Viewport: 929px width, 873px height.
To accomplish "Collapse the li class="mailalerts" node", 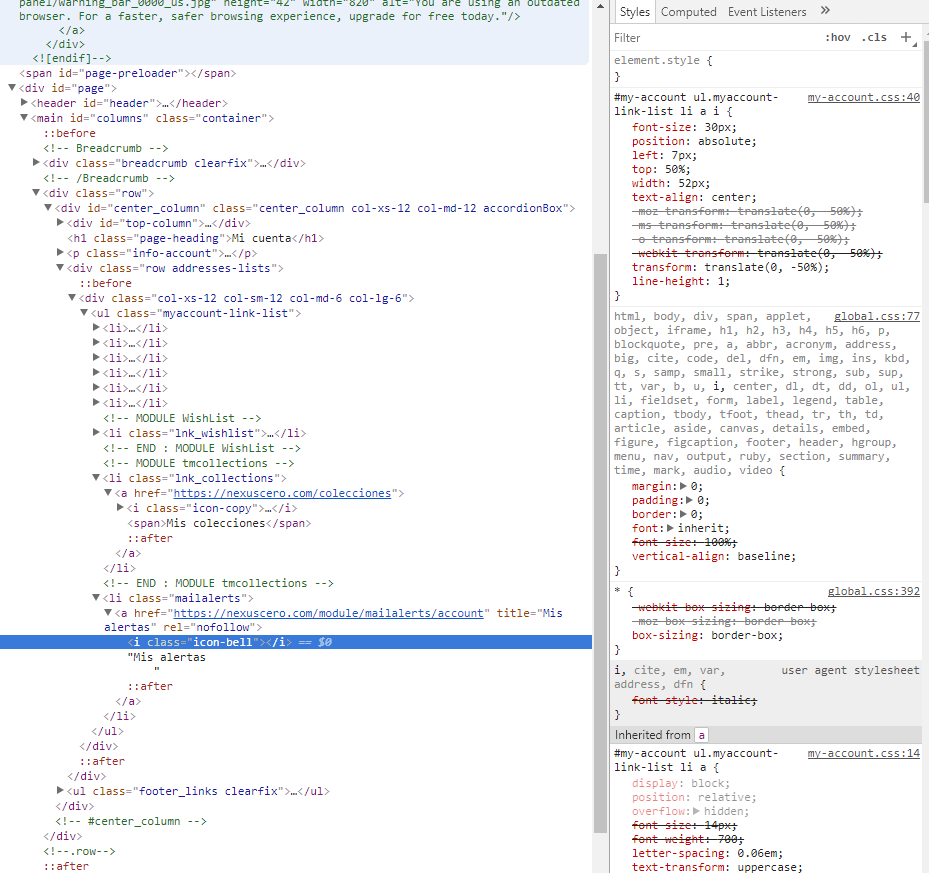I will [x=96, y=597].
